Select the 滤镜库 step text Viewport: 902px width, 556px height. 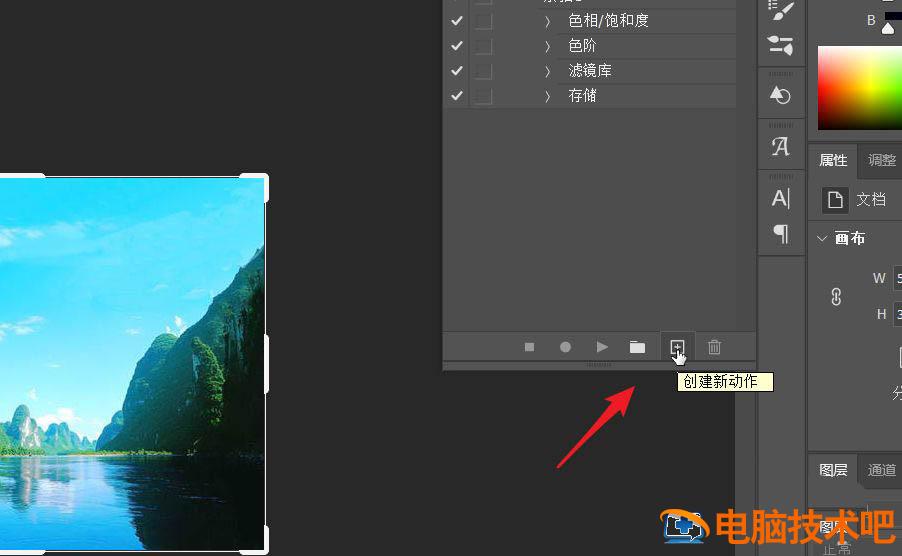point(590,71)
